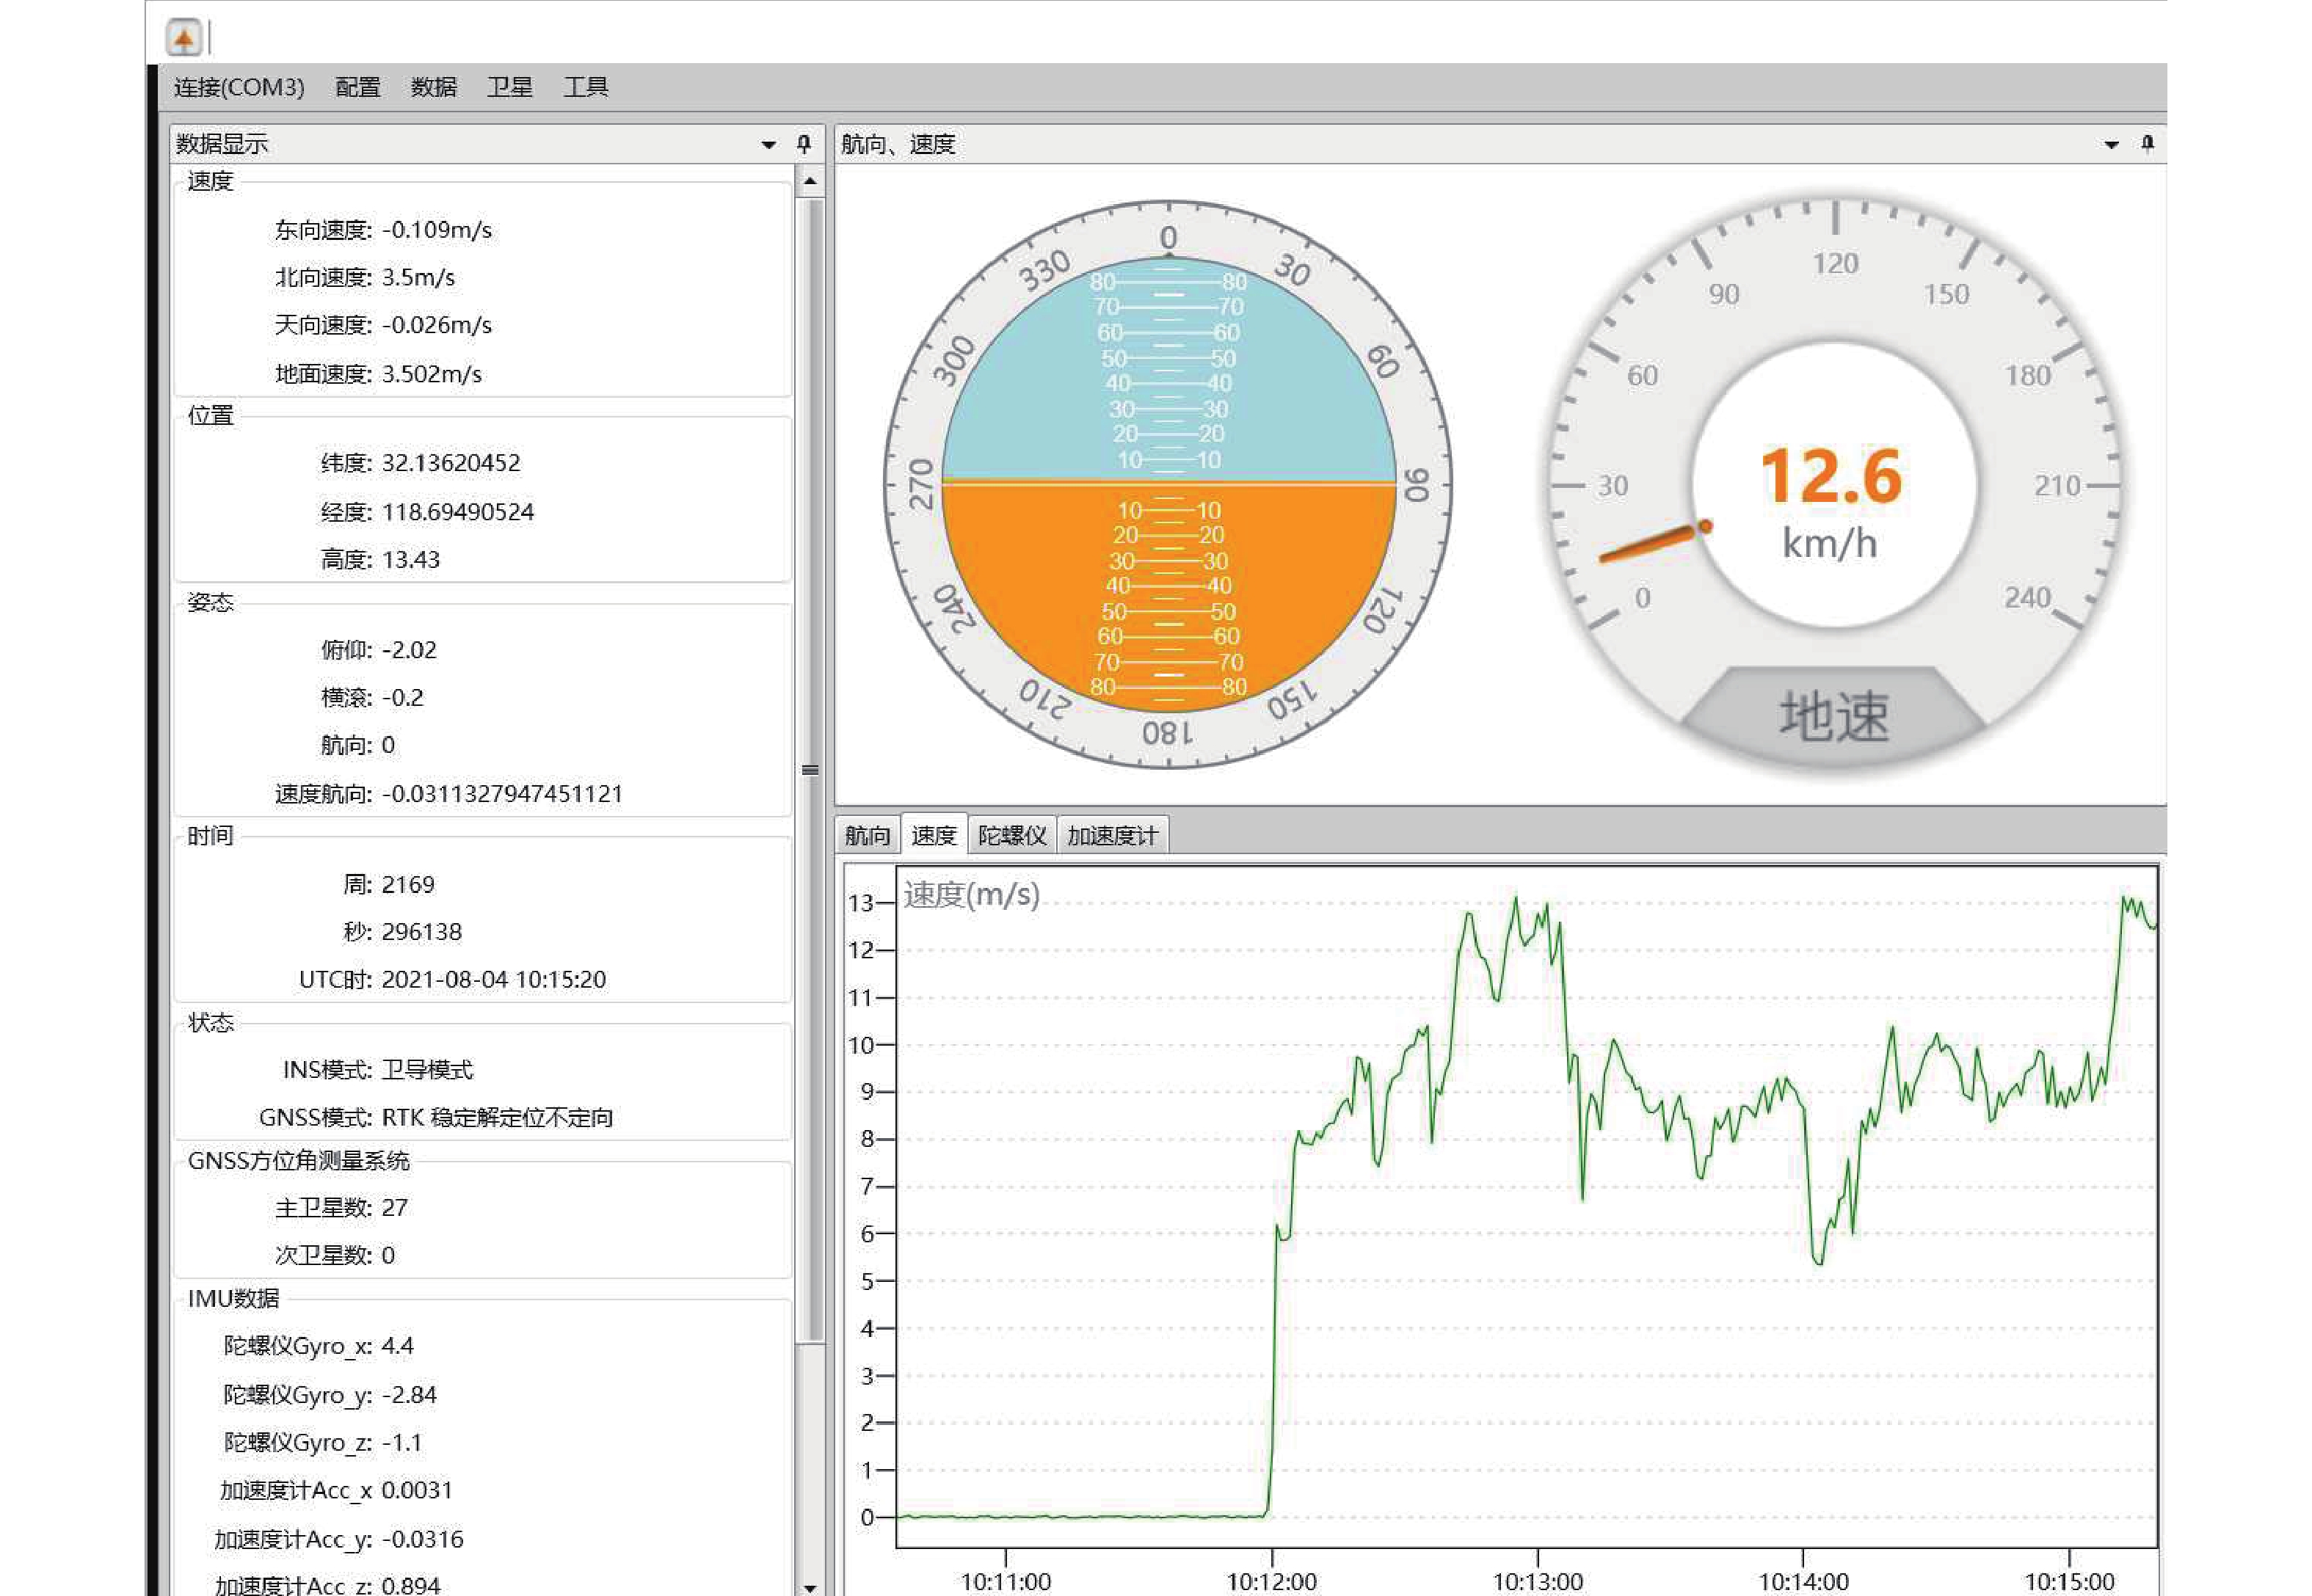This screenshot has width=2312, height=1596.
Task: Open the 工具 menu
Action: pyautogui.click(x=586, y=87)
